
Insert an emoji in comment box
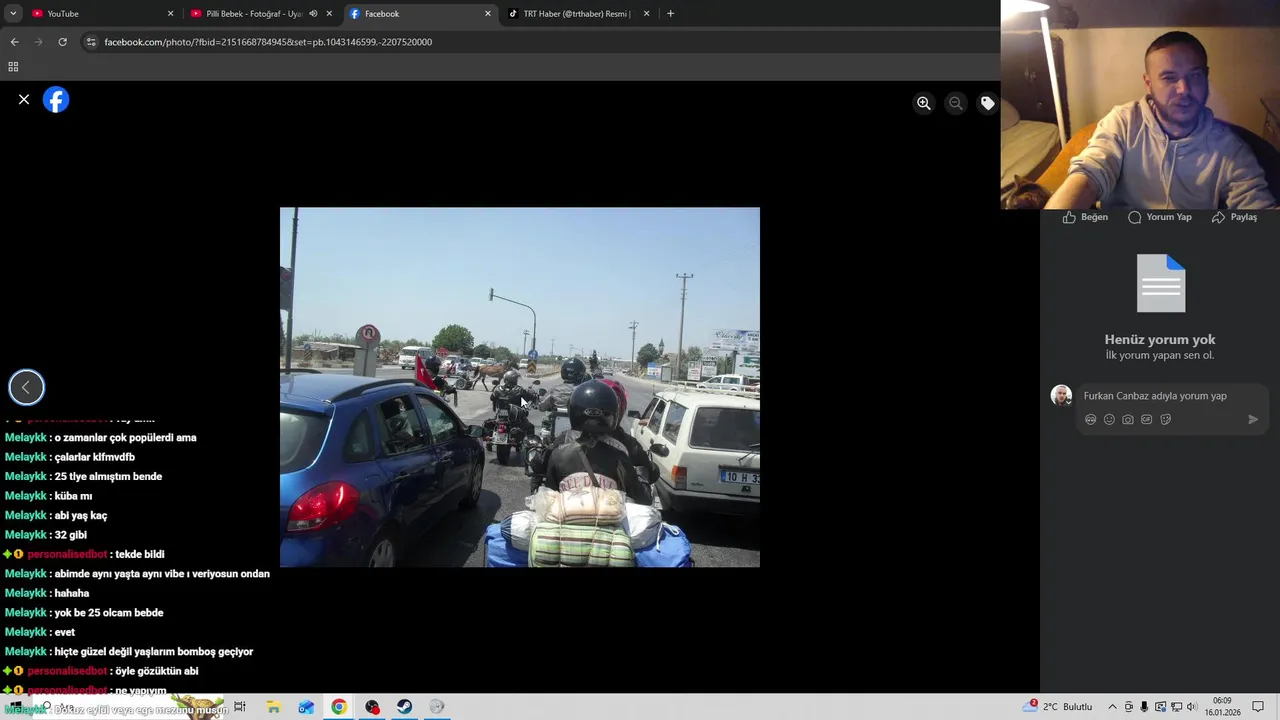1109,420
